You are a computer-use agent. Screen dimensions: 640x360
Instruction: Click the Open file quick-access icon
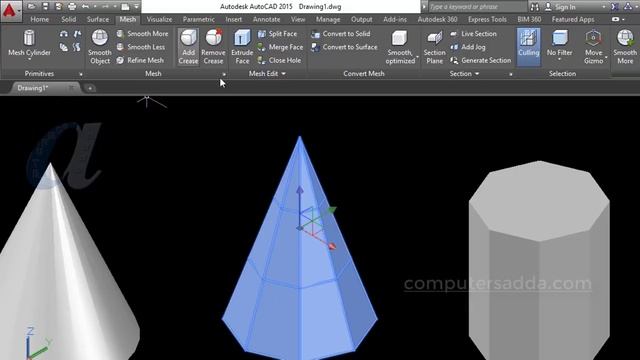[x=31, y=7]
